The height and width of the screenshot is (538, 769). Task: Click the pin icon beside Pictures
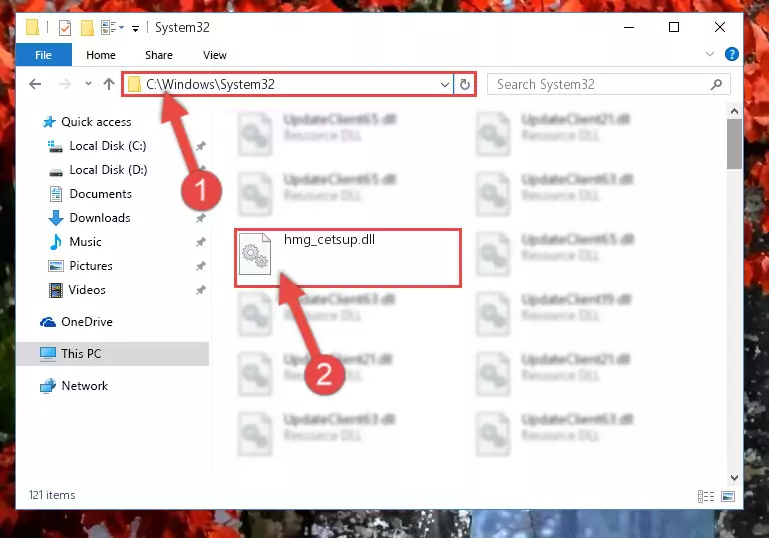pyautogui.click(x=201, y=266)
